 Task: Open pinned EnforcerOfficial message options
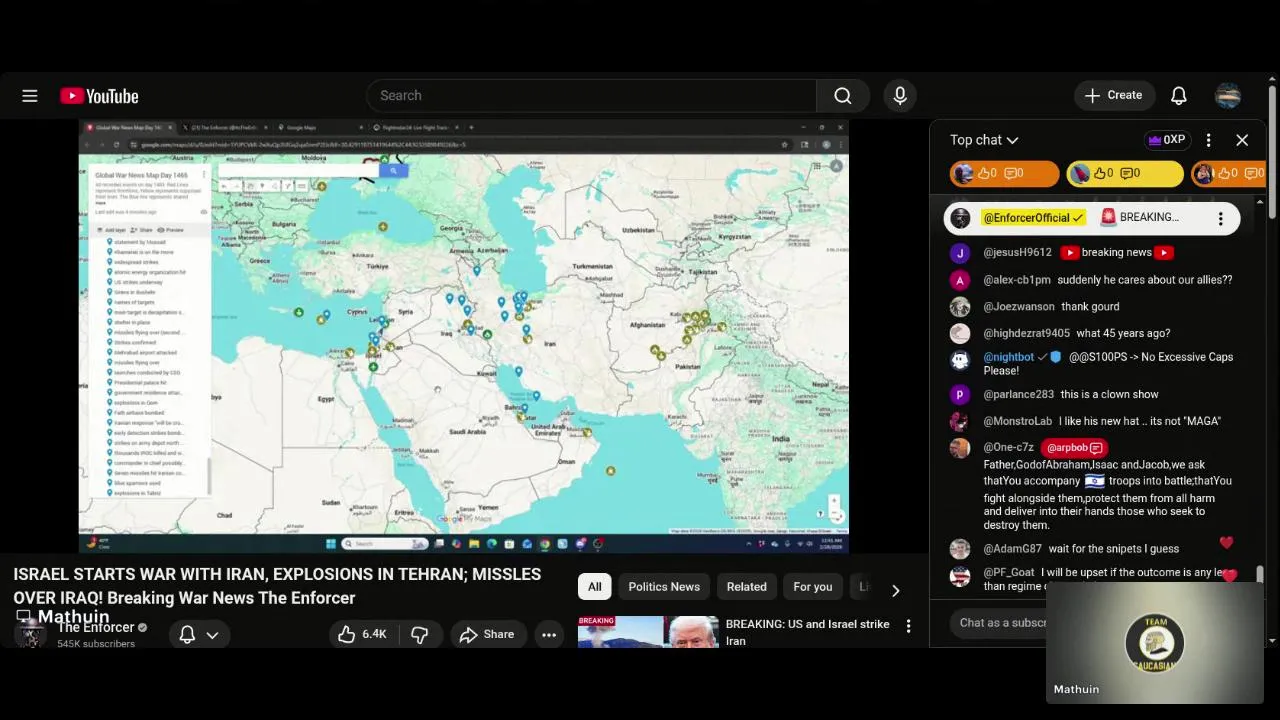(x=1220, y=218)
